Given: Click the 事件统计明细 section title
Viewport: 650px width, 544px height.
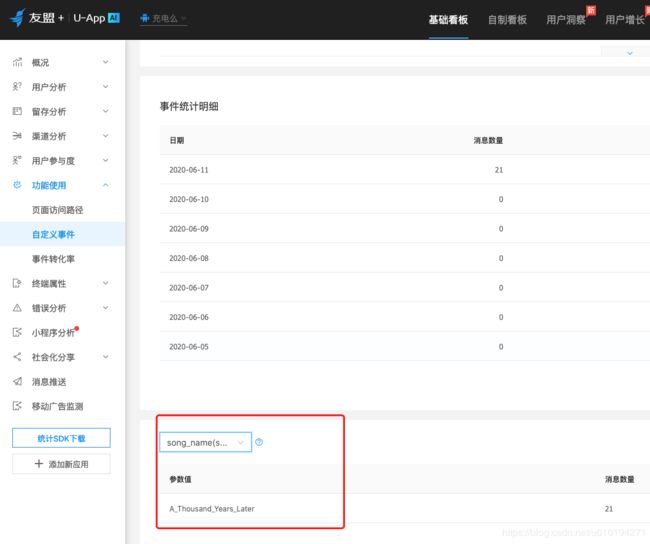Looking at the screenshot, I should 189,107.
